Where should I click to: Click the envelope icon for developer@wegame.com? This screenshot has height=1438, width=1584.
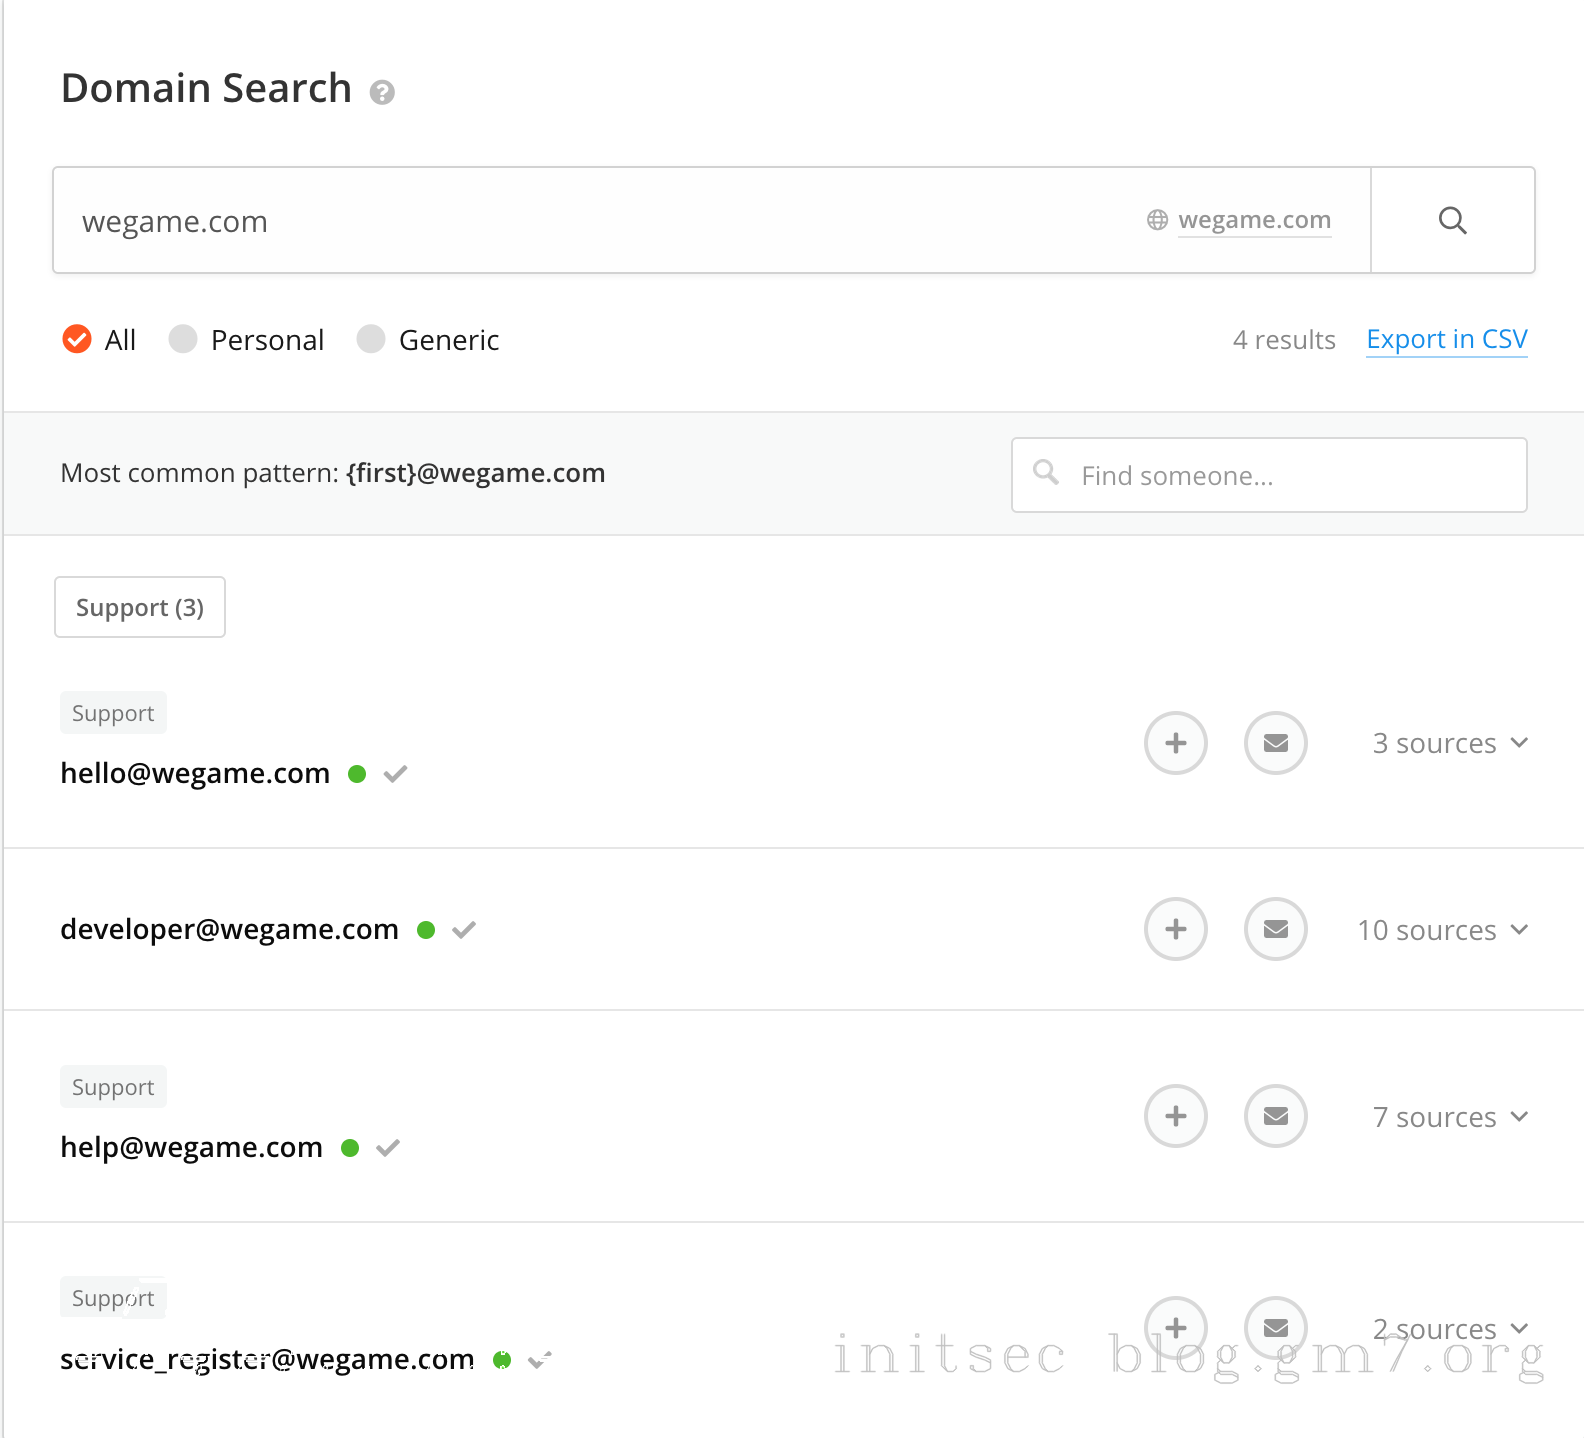(1275, 929)
